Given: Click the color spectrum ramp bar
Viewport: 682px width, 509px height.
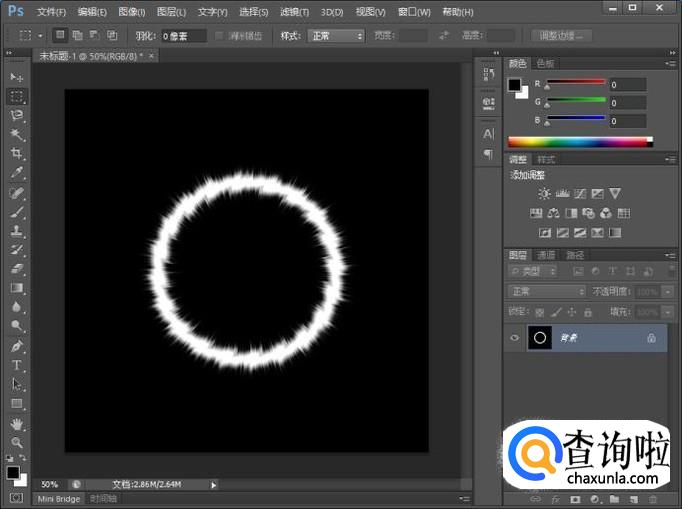Looking at the screenshot, I should [579, 142].
